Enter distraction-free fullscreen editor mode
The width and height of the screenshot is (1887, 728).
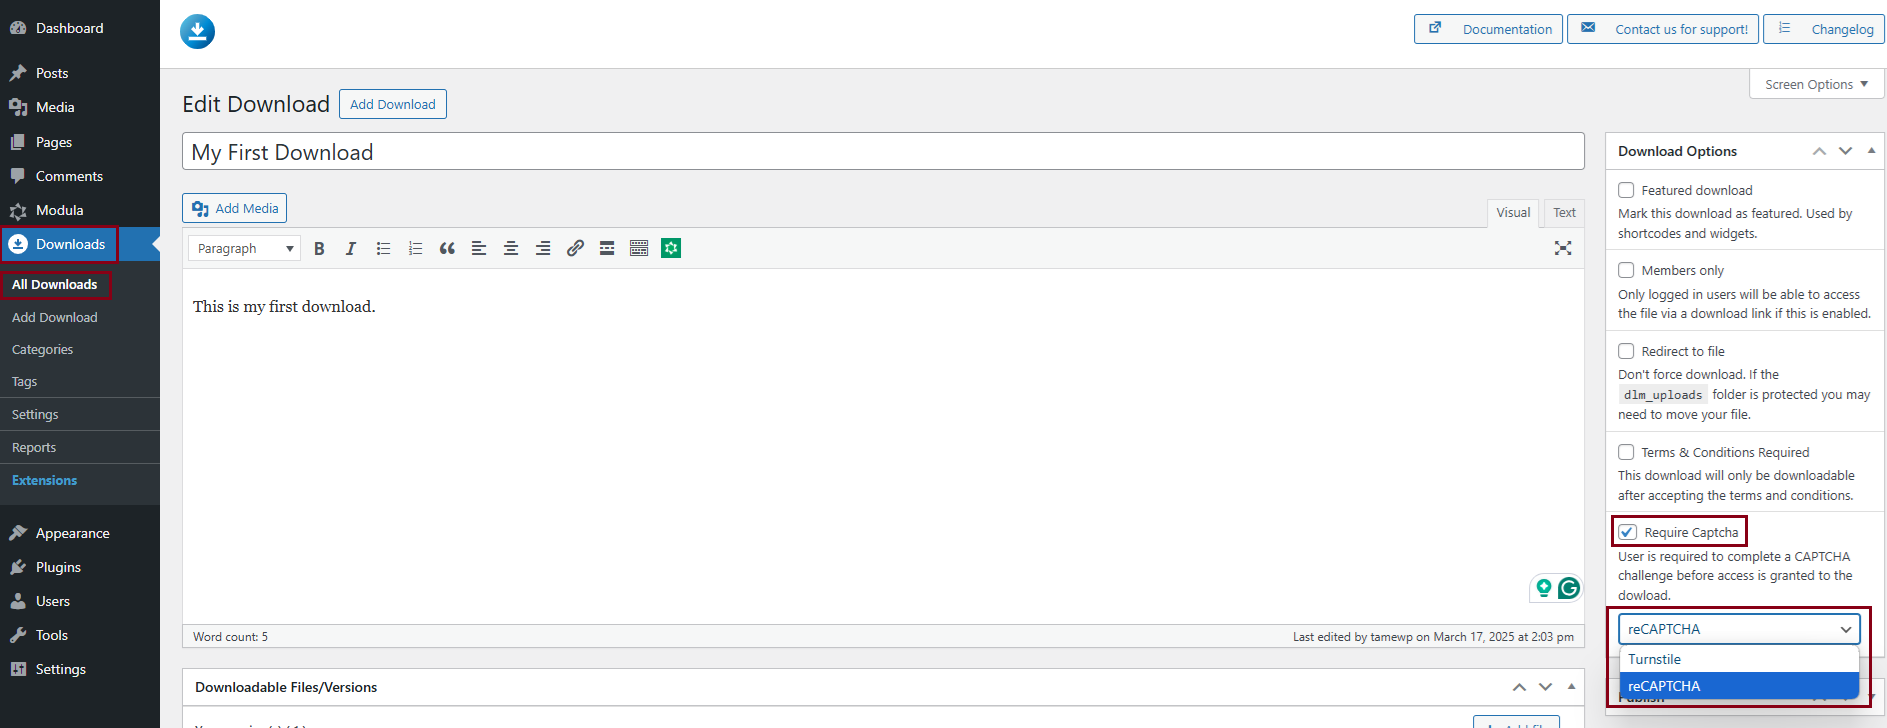click(x=1563, y=248)
